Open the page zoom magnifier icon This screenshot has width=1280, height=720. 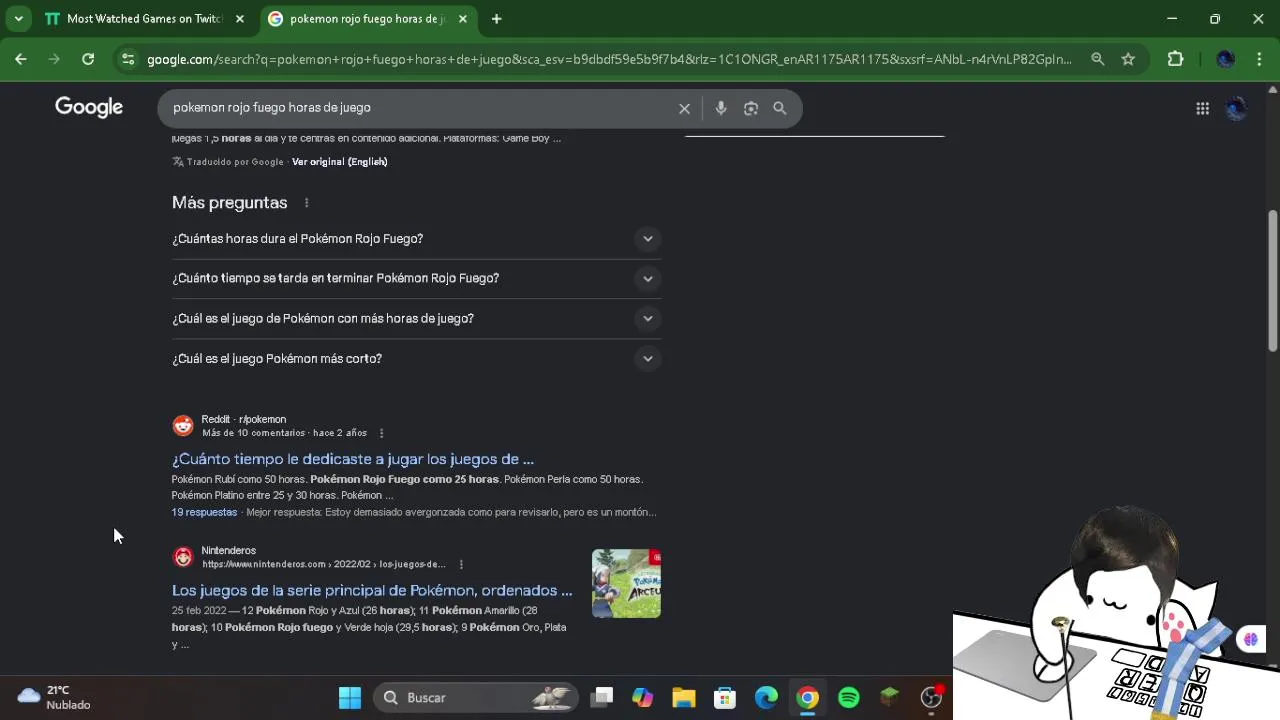(1098, 59)
